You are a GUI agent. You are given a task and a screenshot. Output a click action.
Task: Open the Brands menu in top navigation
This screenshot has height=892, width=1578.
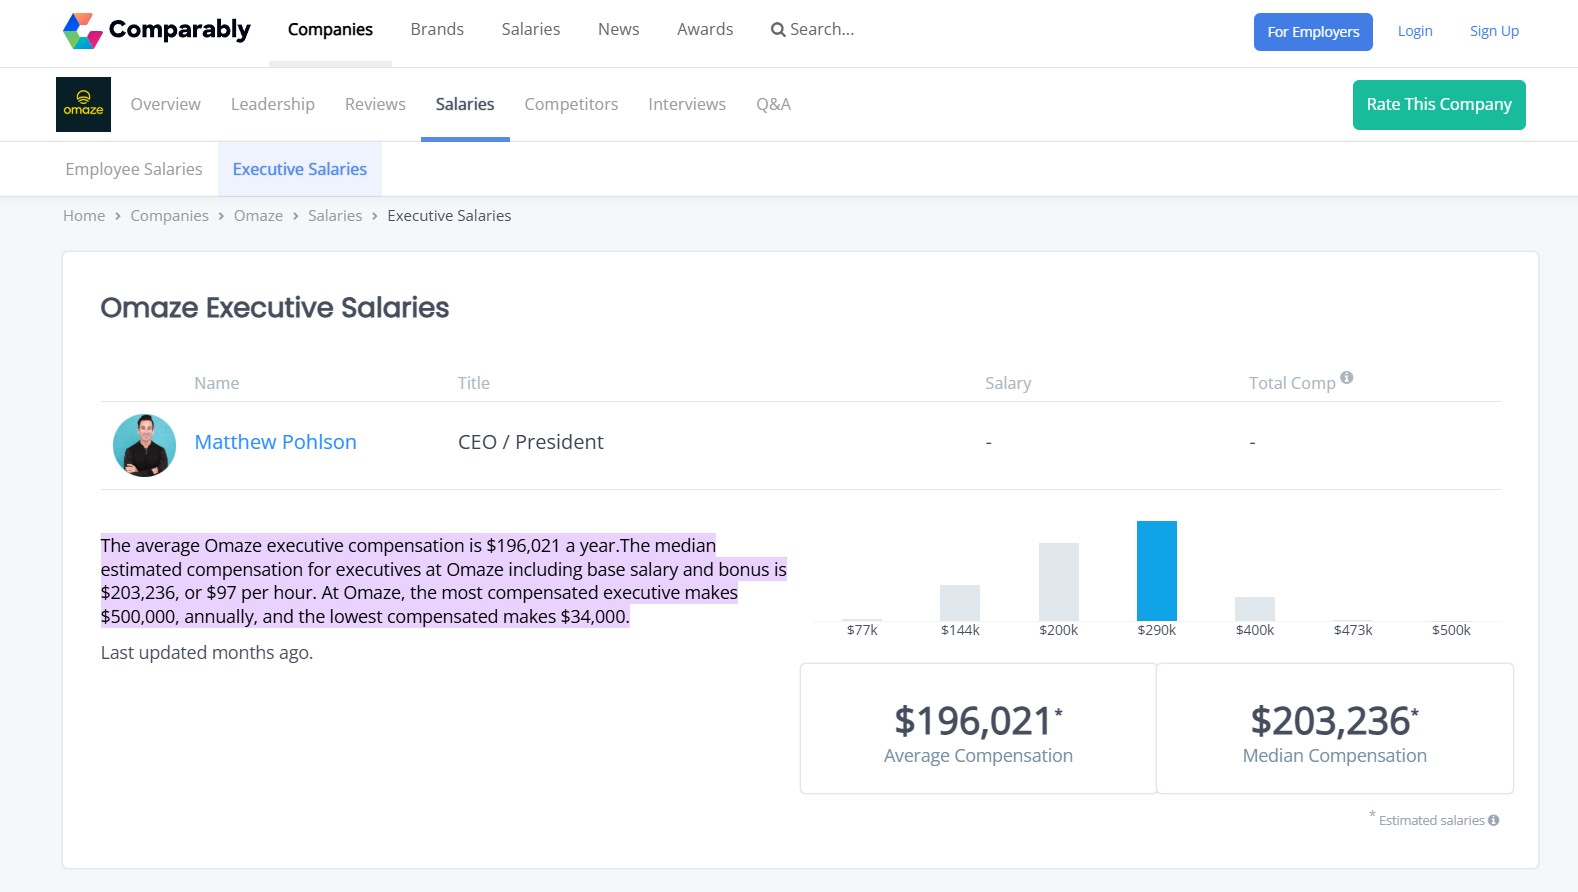click(437, 29)
